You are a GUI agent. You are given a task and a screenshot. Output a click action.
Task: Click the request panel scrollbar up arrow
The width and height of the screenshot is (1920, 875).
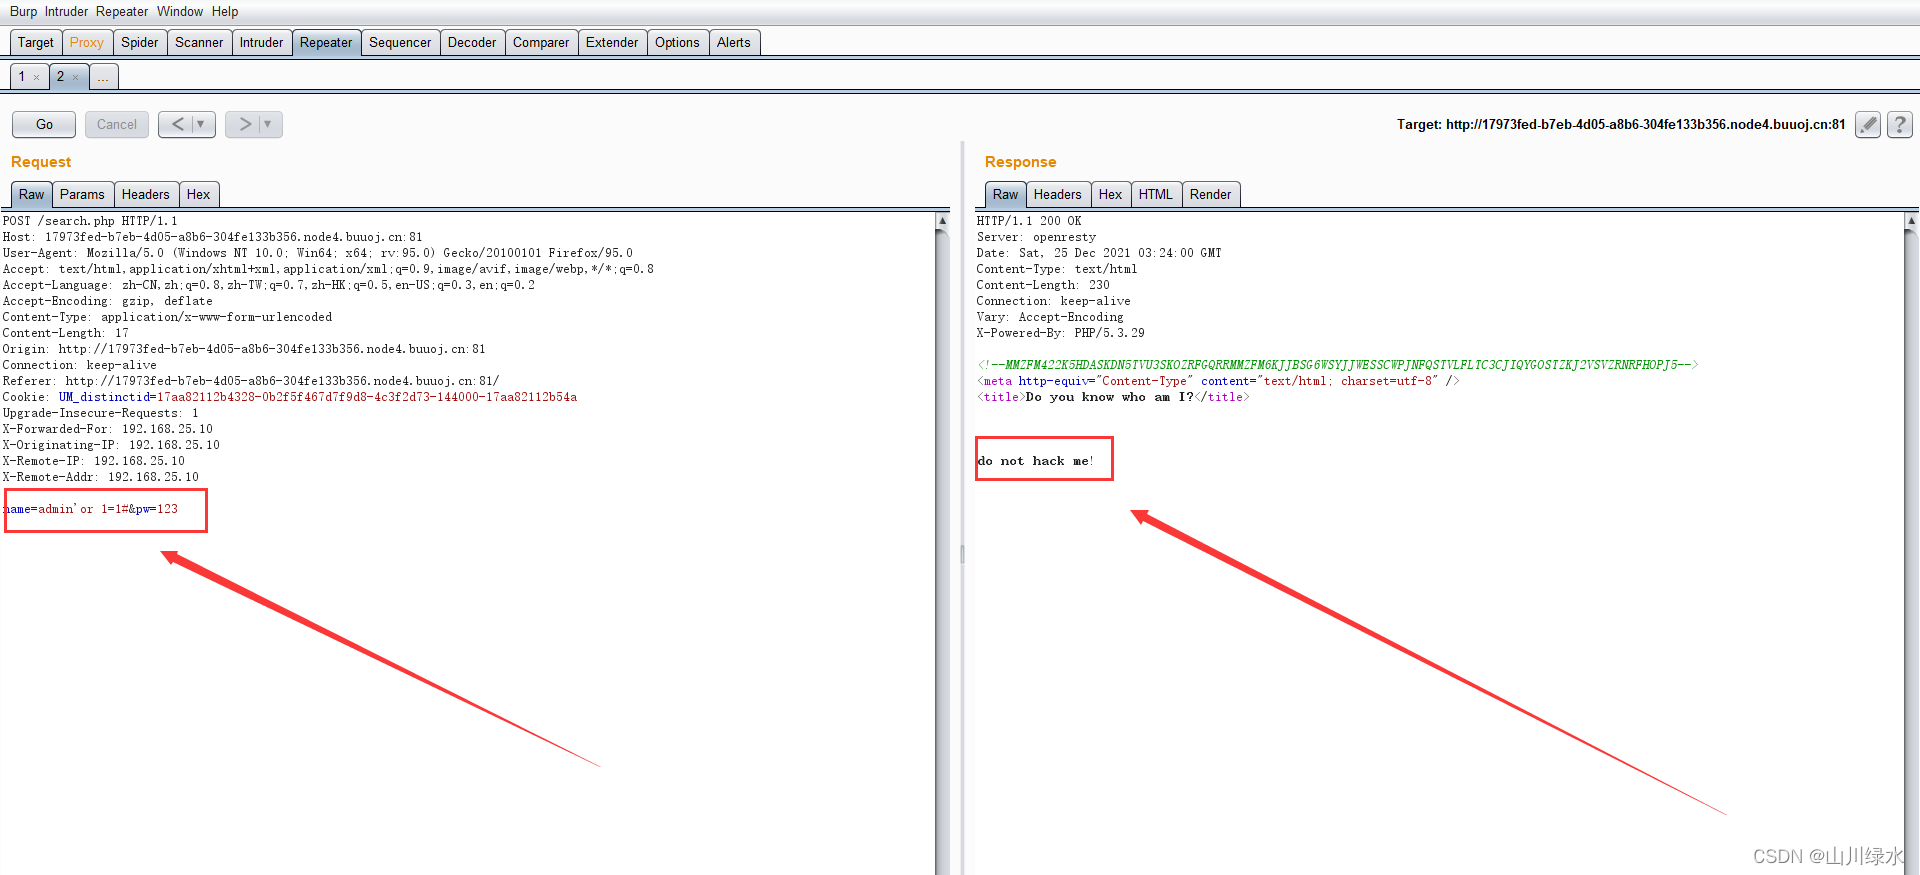coord(942,220)
